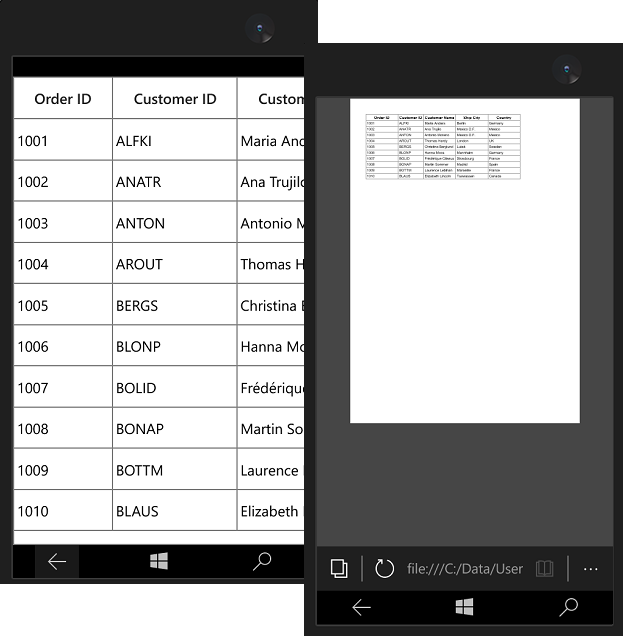The width and height of the screenshot is (623, 636).
Task: Select customer ID AROUT
Action: click(175, 263)
